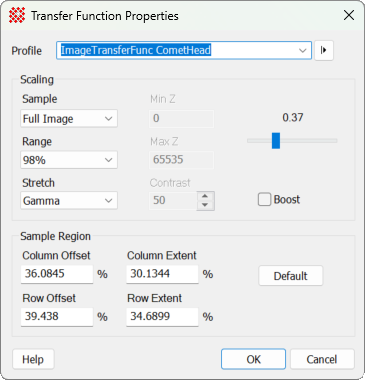Expand the Stretch dropdown showing Gamma

tap(69, 200)
